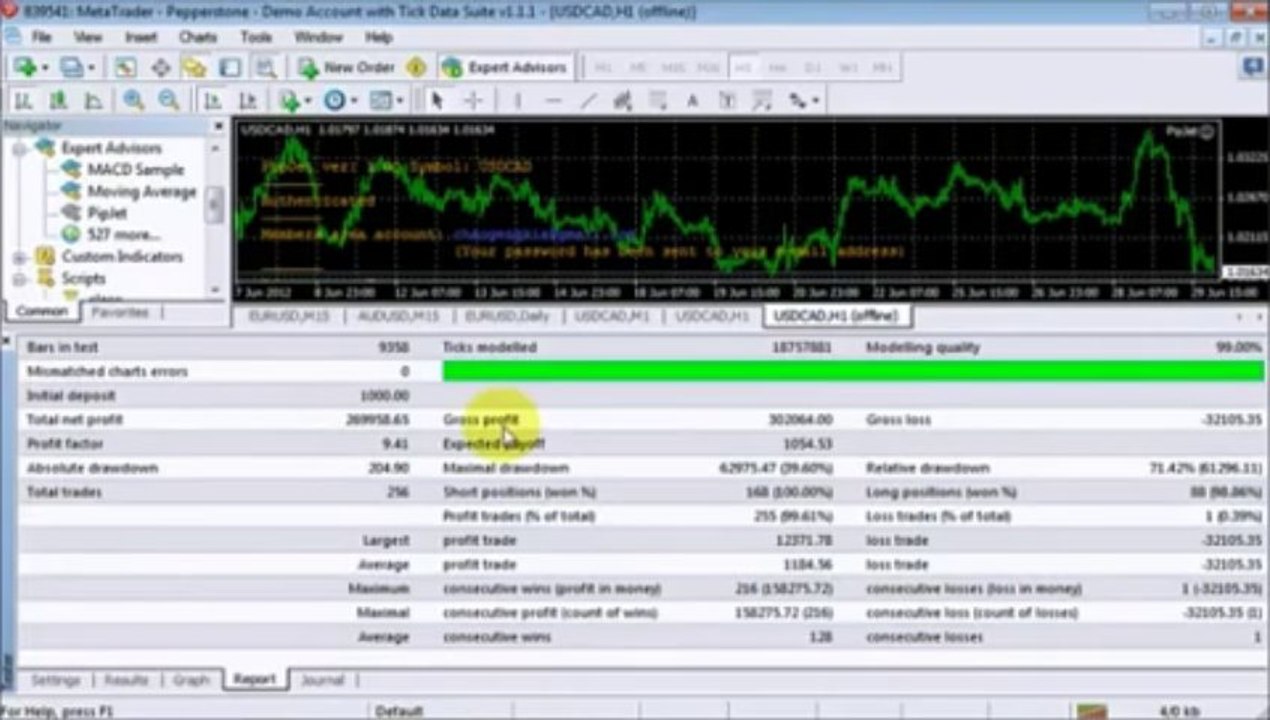Switch timeframe to M1
Image resolution: width=1270 pixels, height=720 pixels.
[x=603, y=67]
